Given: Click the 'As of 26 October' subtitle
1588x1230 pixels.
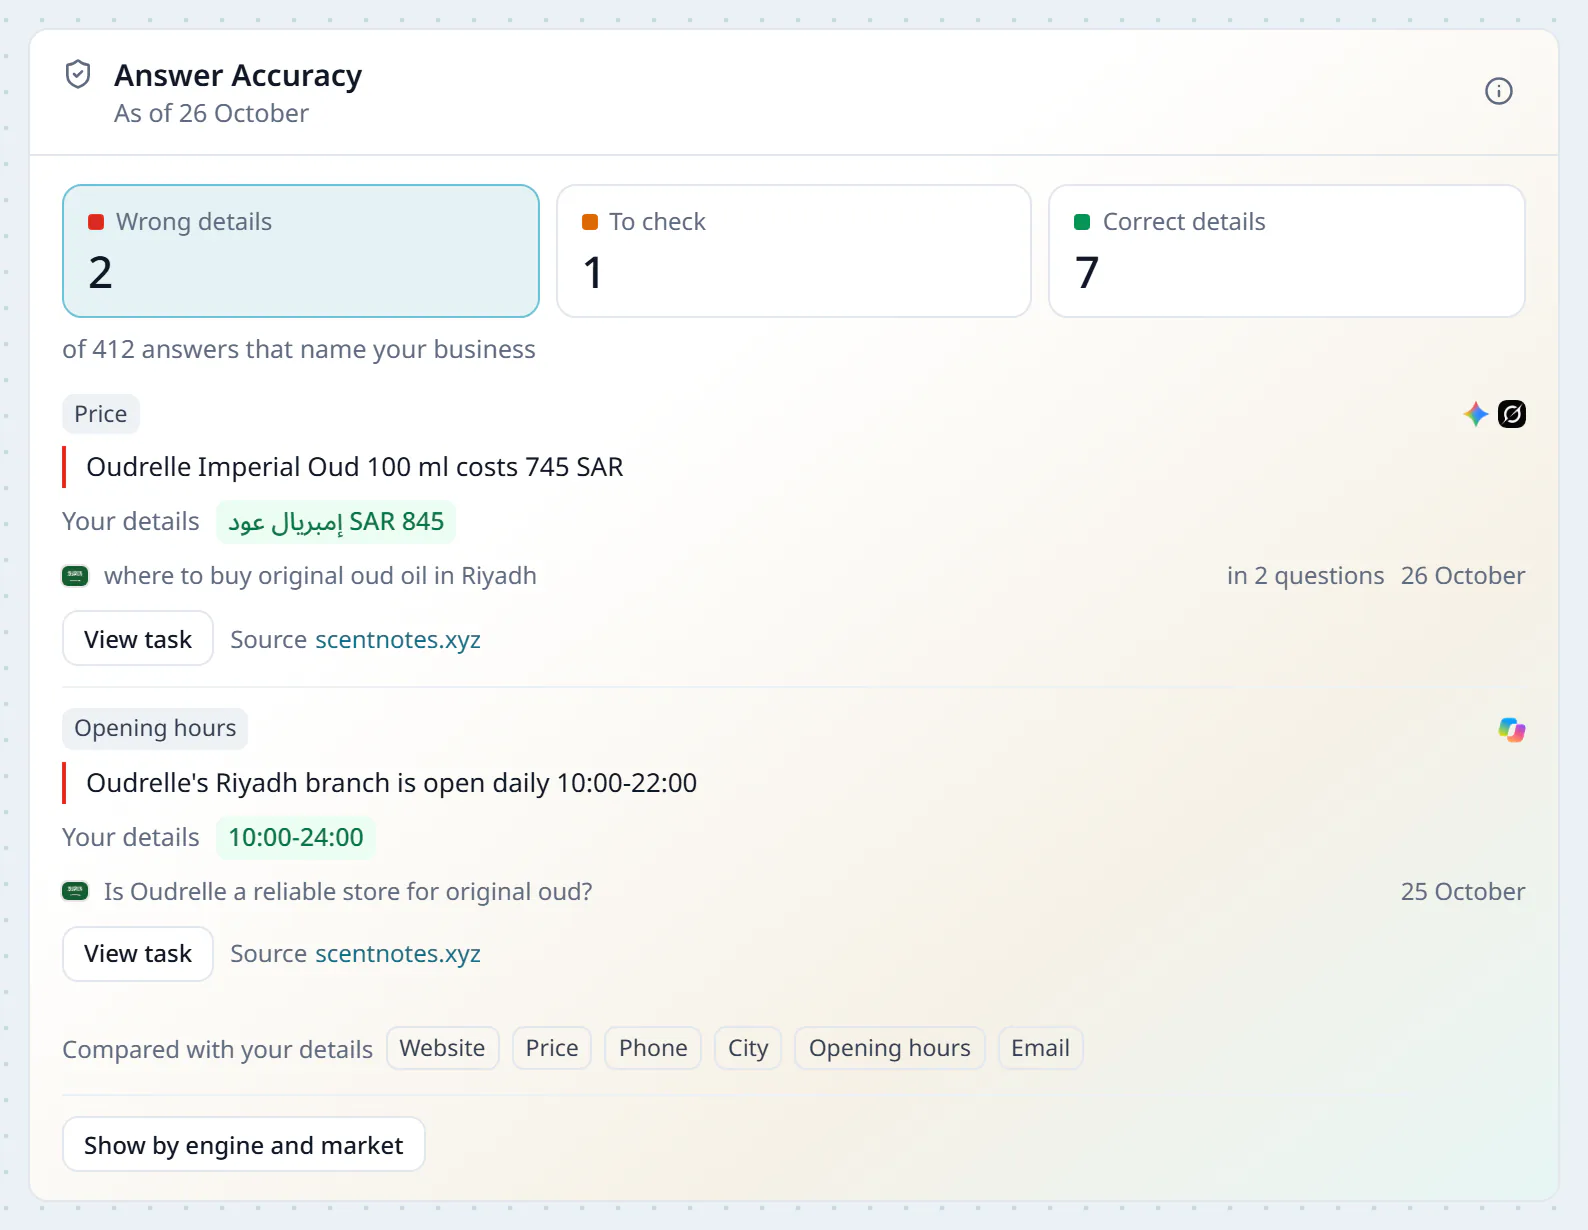Looking at the screenshot, I should pos(211,114).
